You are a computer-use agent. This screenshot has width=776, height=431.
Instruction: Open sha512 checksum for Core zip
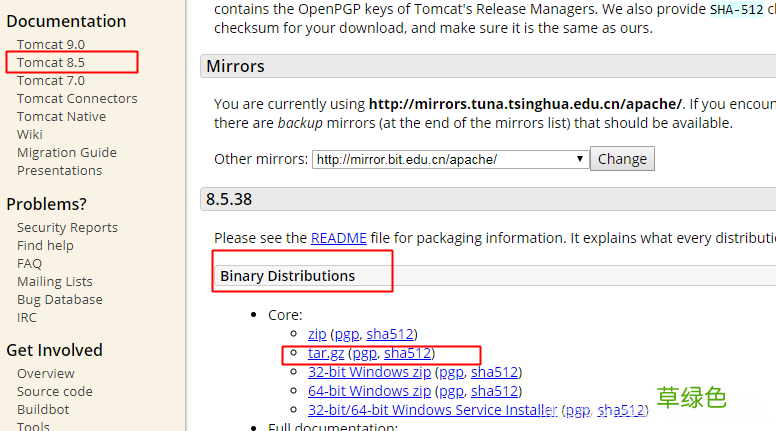pos(389,334)
